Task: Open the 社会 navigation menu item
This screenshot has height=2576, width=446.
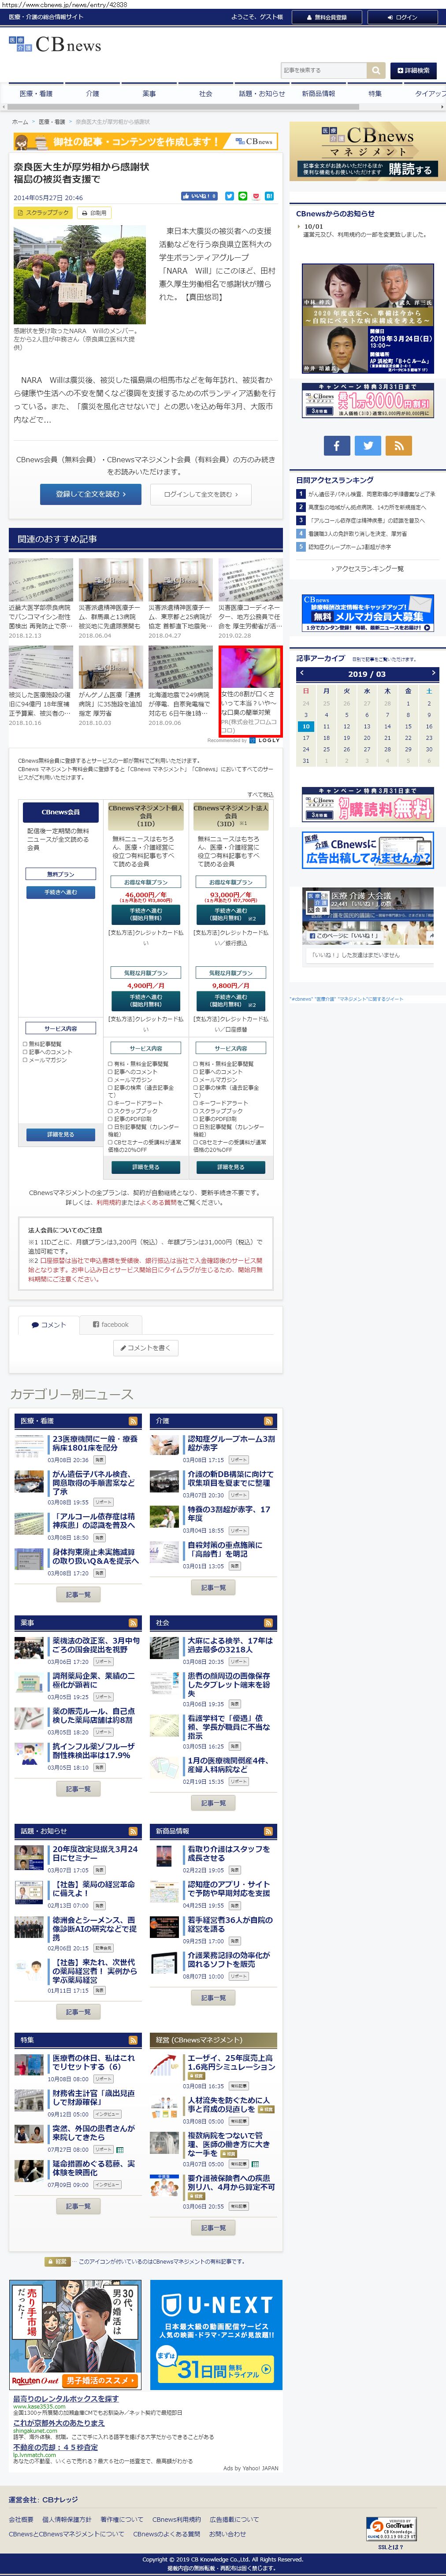Action: point(205,93)
